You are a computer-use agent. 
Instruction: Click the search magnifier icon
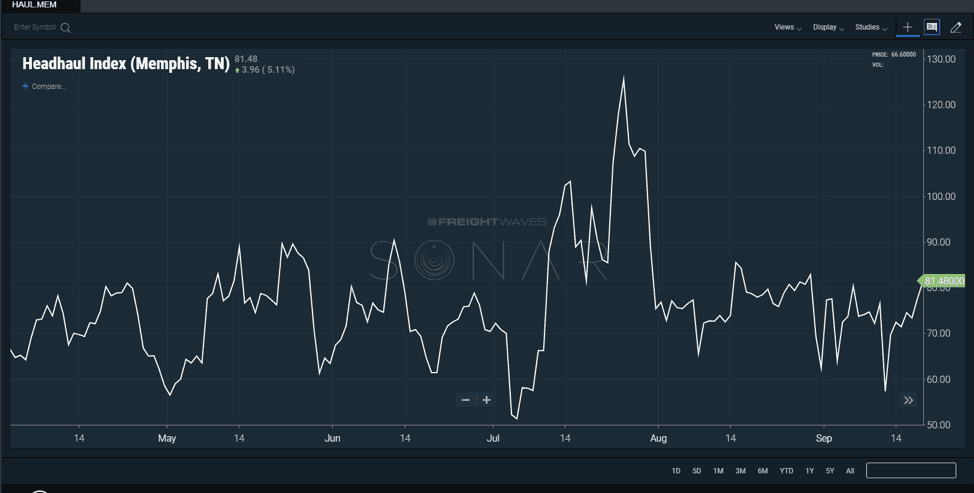[66, 28]
